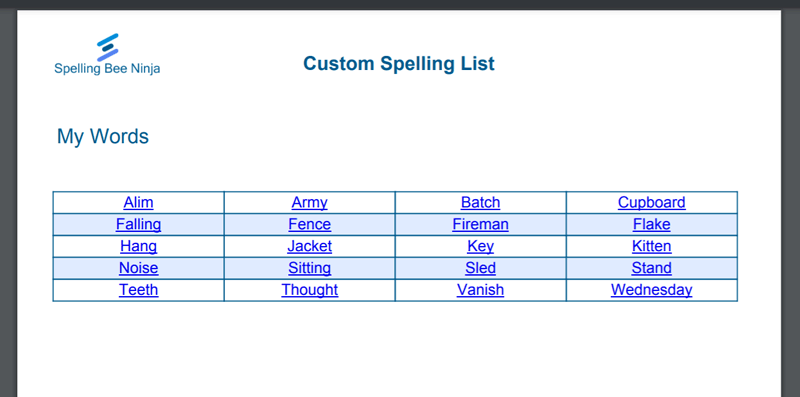Screen dimensions: 800x397
Task: Open the Cupboard word link
Action: [652, 203]
